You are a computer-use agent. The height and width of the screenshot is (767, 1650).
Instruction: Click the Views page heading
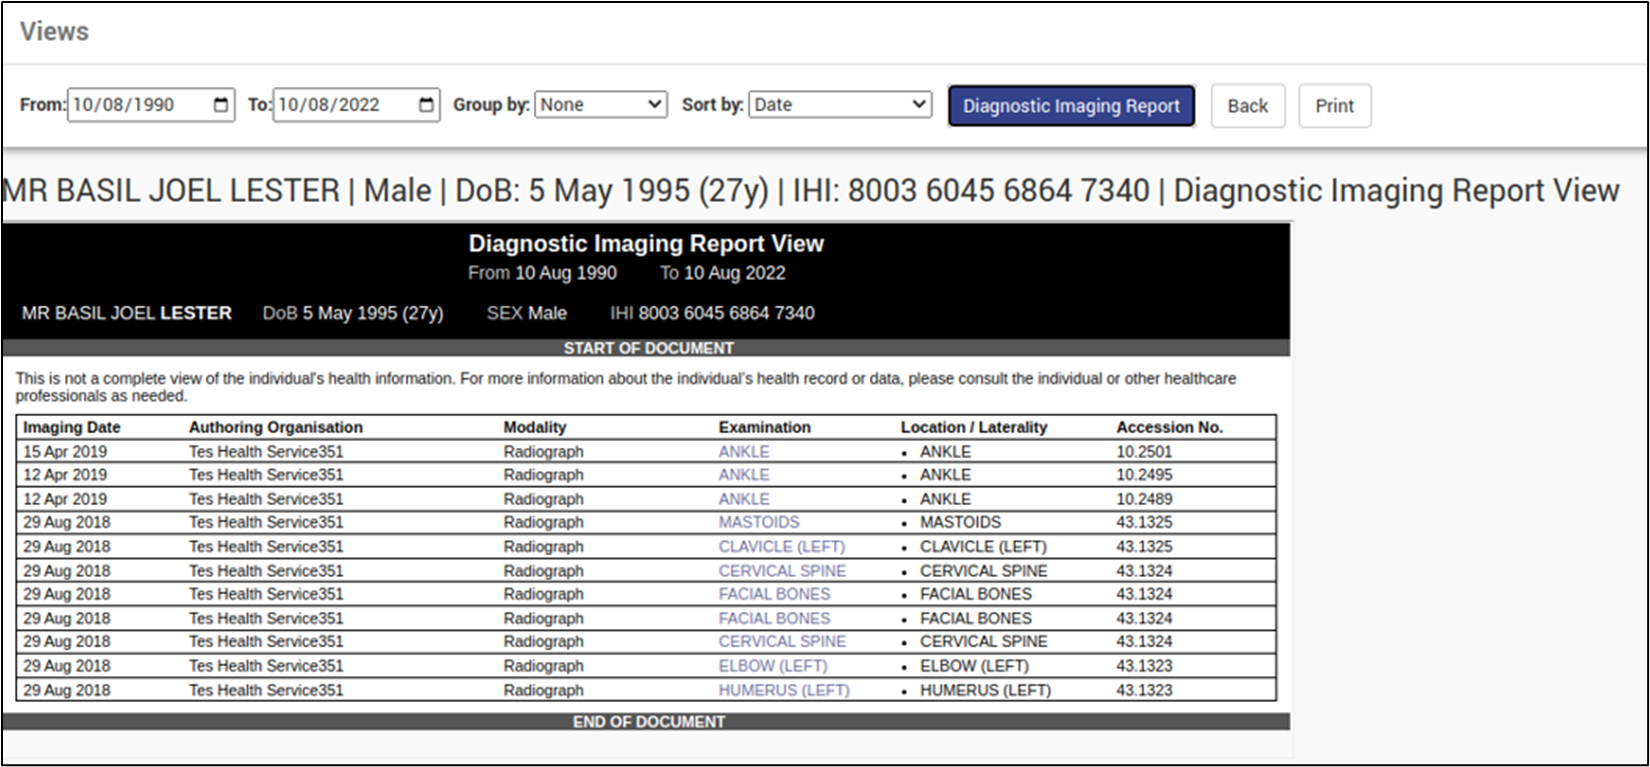pos(54,31)
